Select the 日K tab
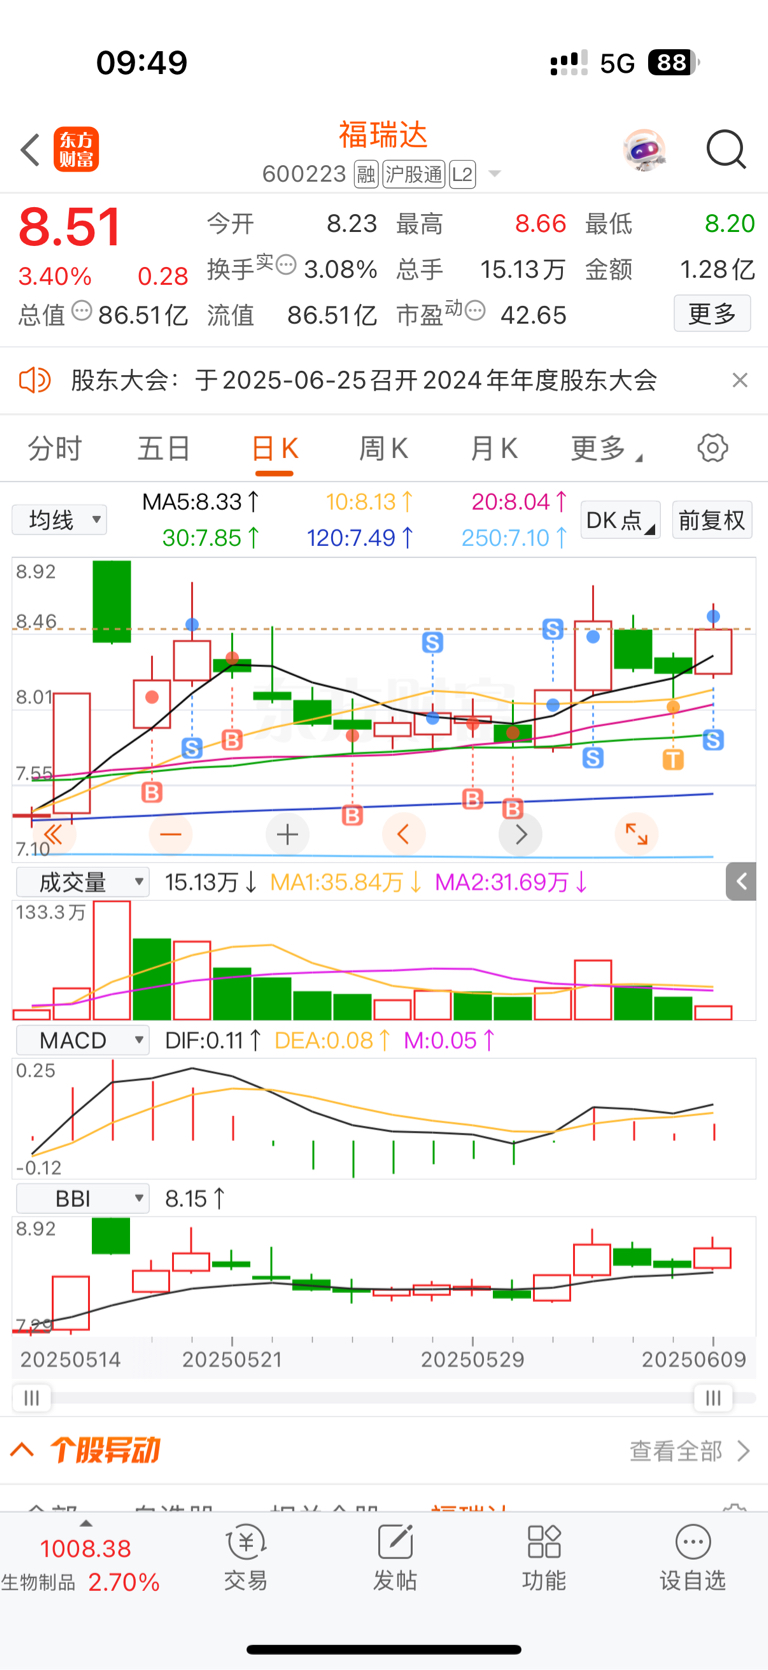768x1670 pixels. 274,448
